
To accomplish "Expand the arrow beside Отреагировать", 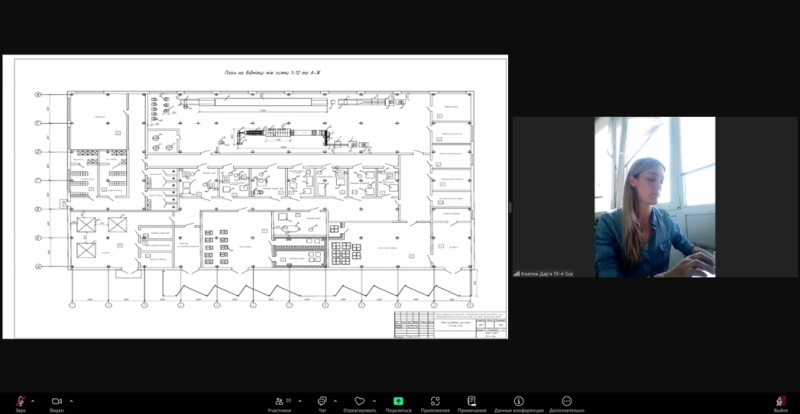I will tap(374, 401).
